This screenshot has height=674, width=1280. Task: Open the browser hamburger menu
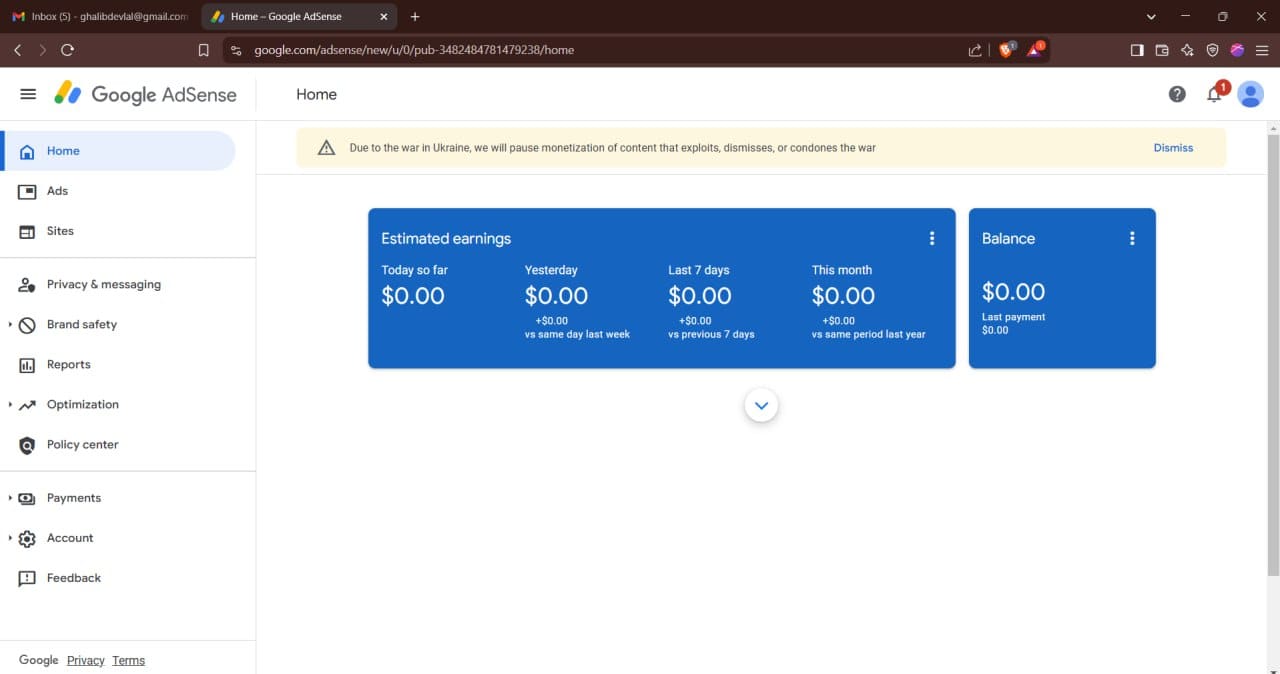point(1262,50)
